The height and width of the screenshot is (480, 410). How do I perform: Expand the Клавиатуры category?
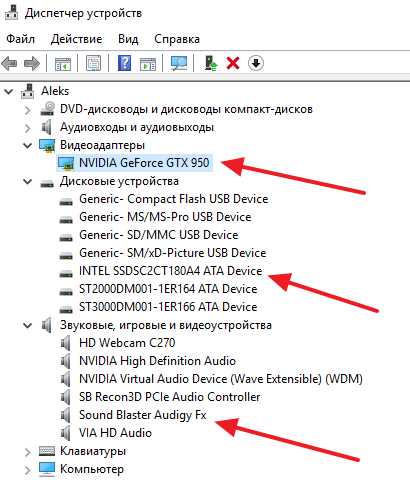28,452
